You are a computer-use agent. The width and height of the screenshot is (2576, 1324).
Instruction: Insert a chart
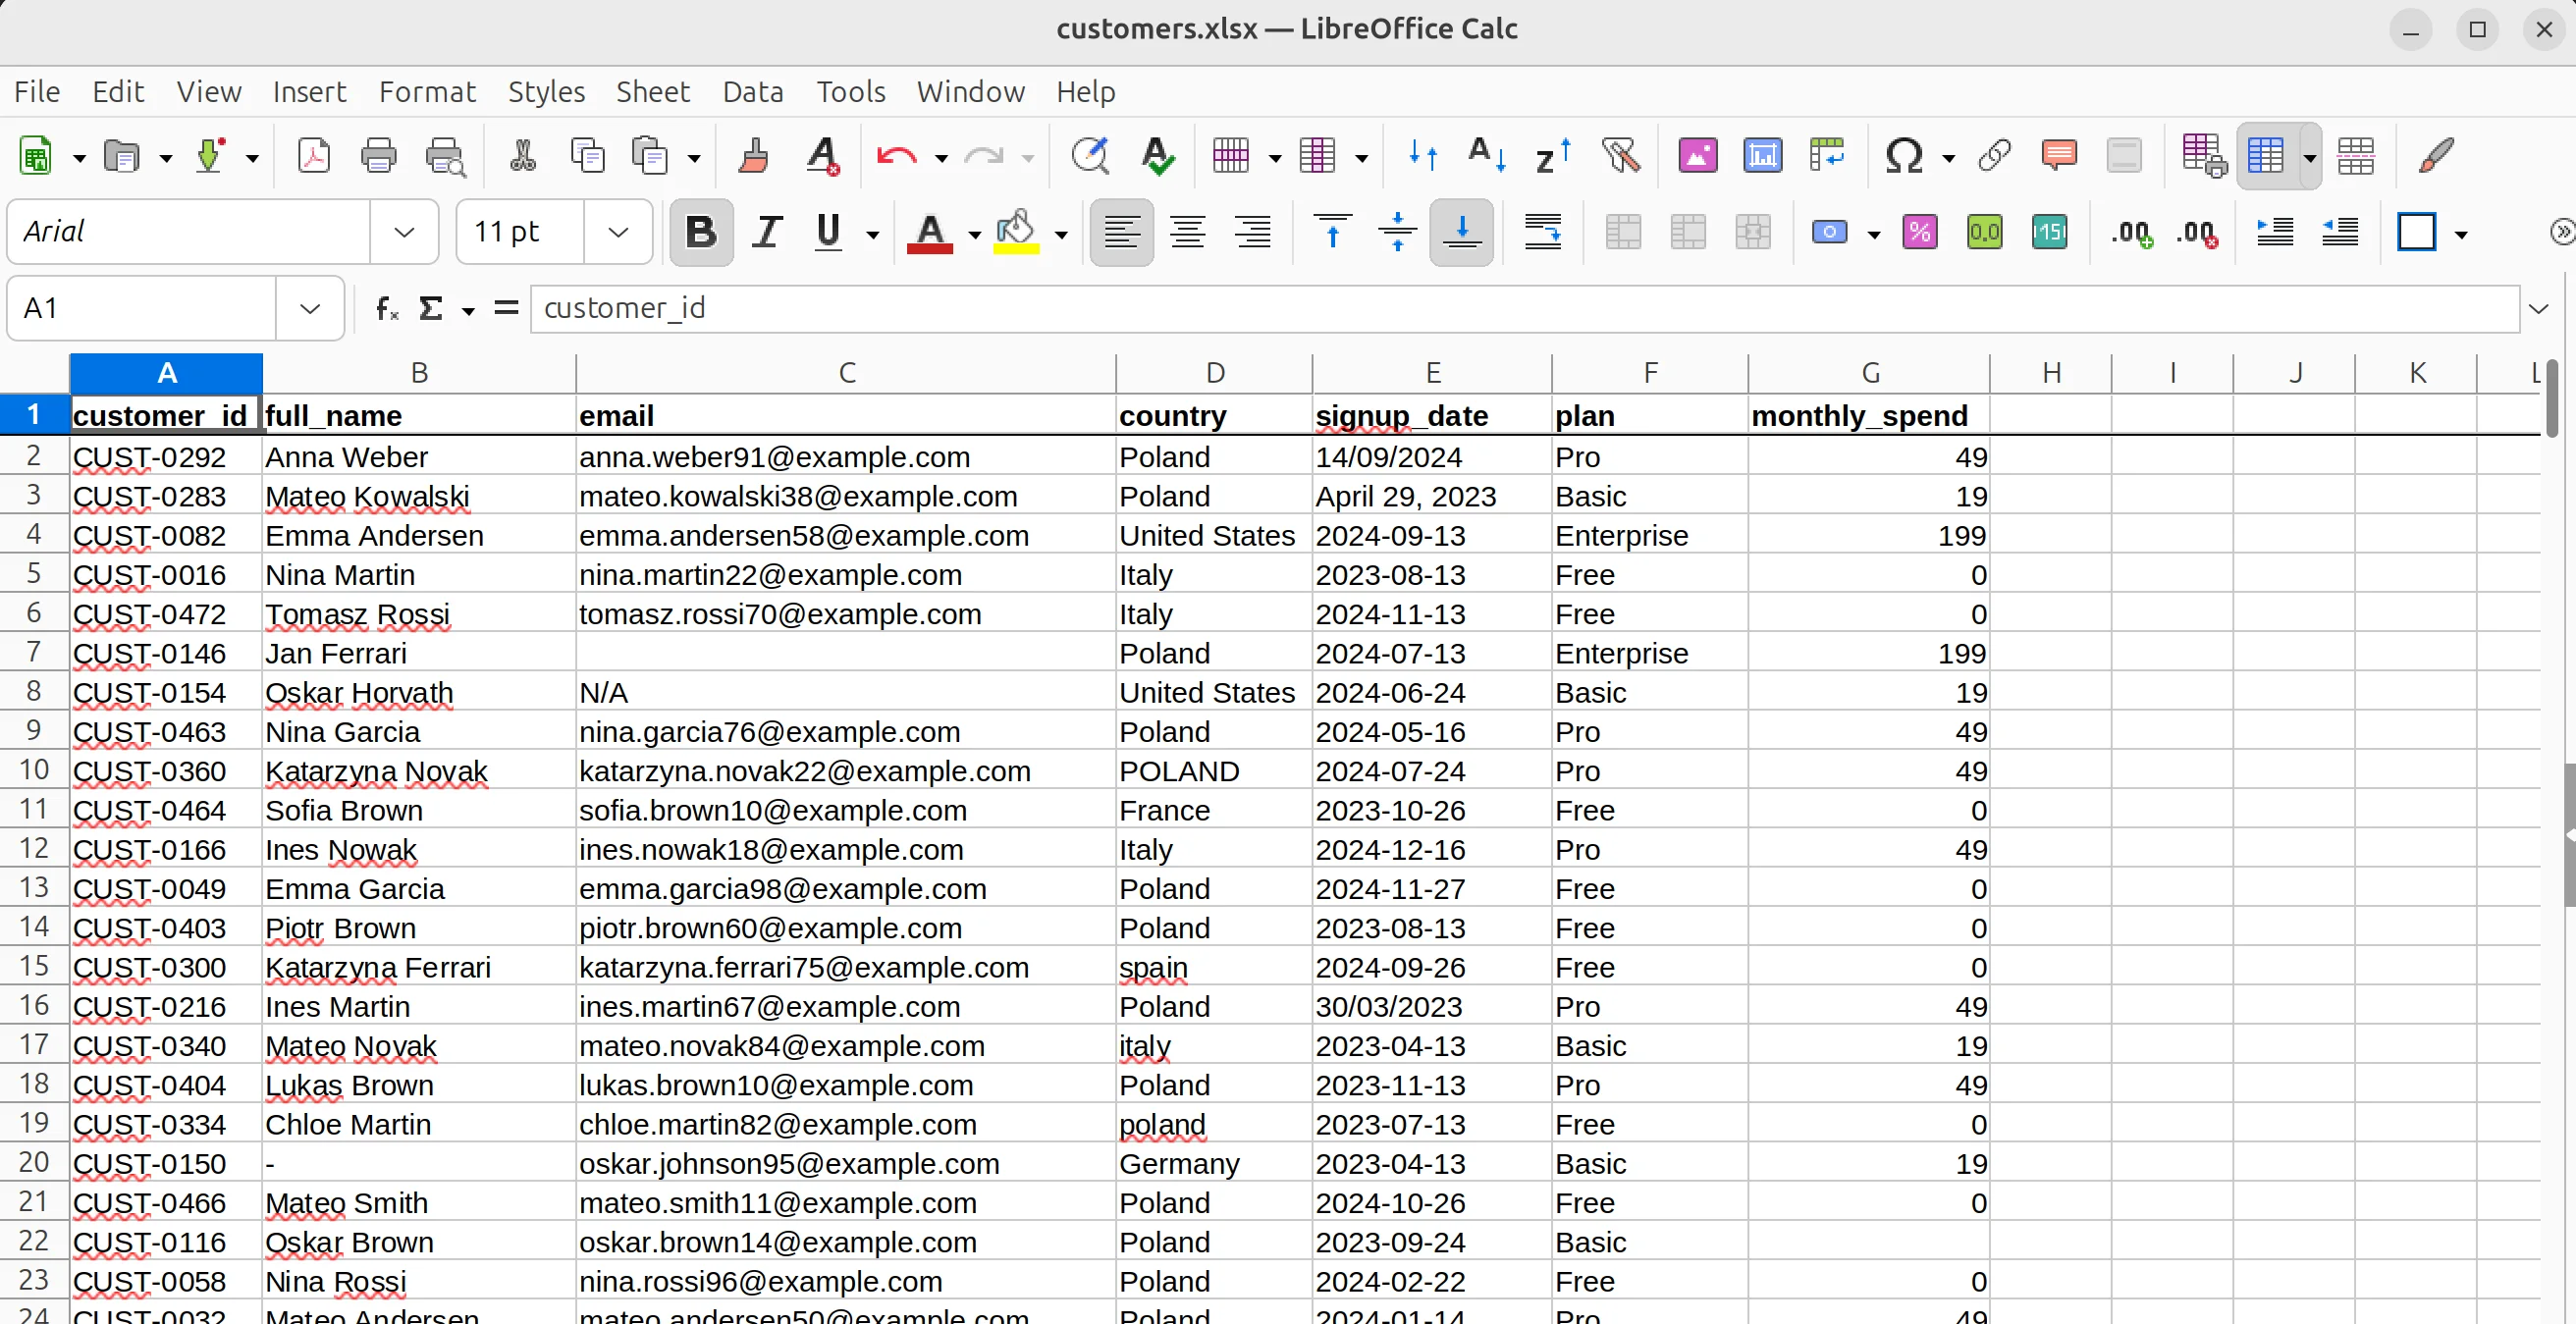1762,156
